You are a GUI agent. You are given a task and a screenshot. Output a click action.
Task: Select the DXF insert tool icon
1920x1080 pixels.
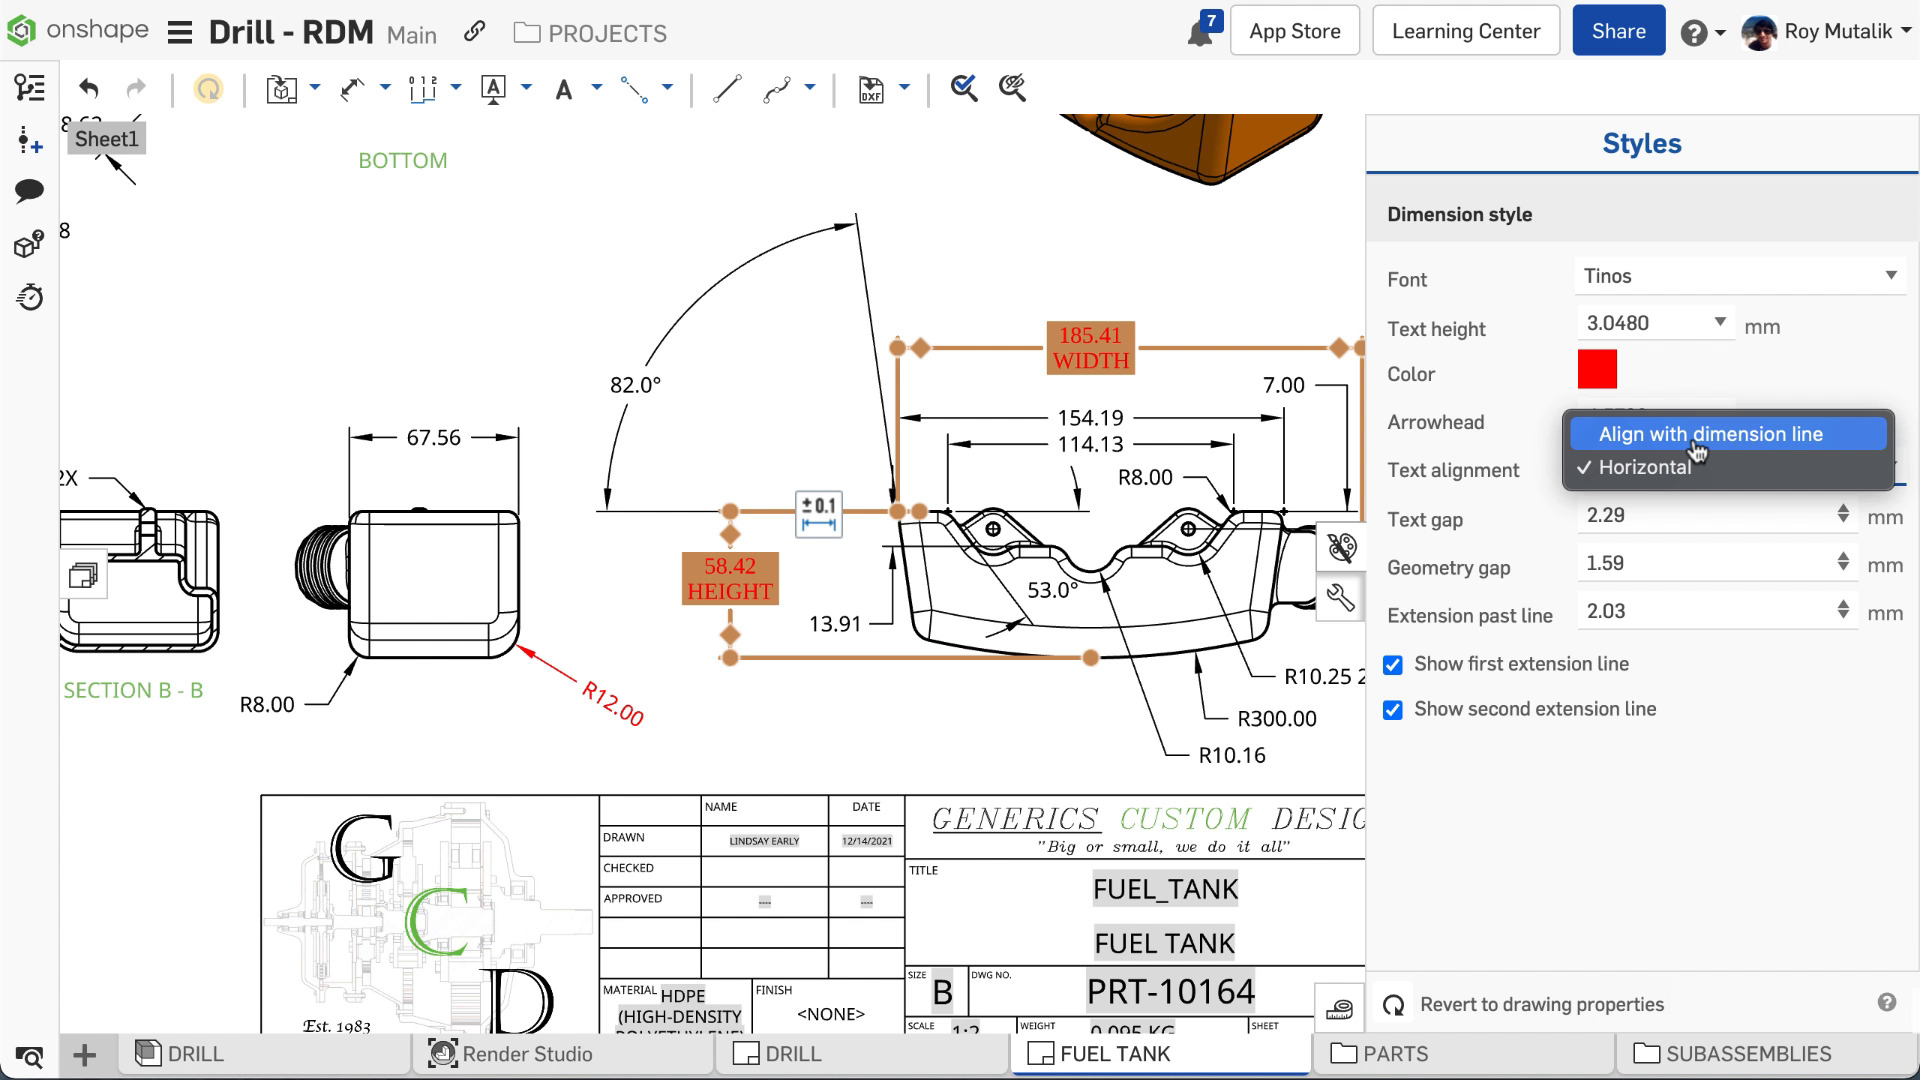tap(871, 89)
